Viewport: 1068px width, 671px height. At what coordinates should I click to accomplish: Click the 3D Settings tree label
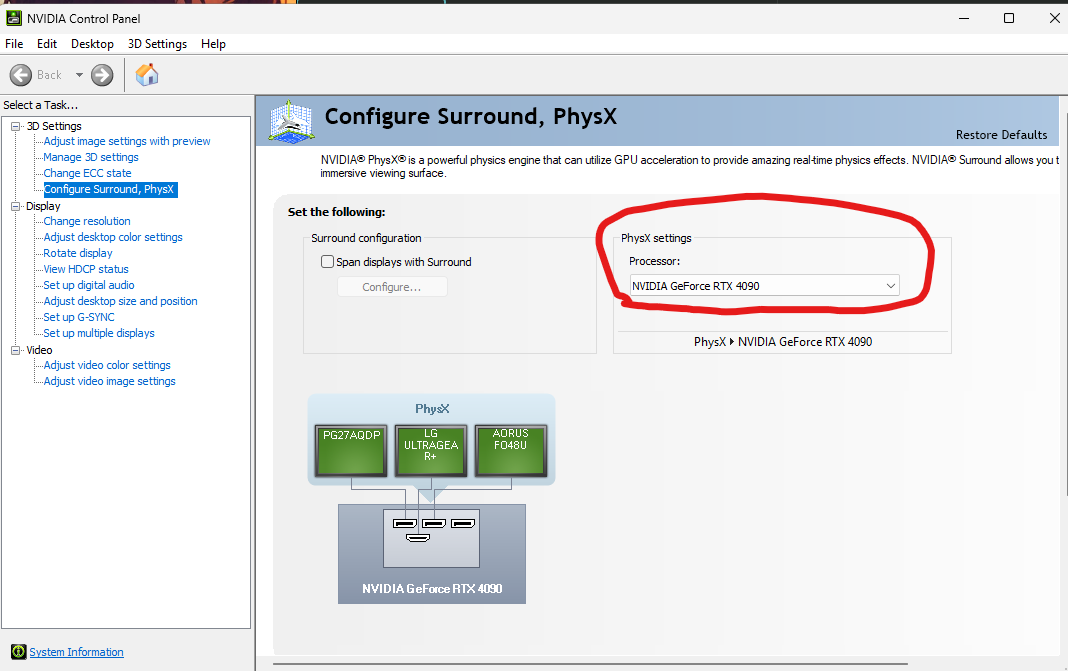tap(54, 126)
